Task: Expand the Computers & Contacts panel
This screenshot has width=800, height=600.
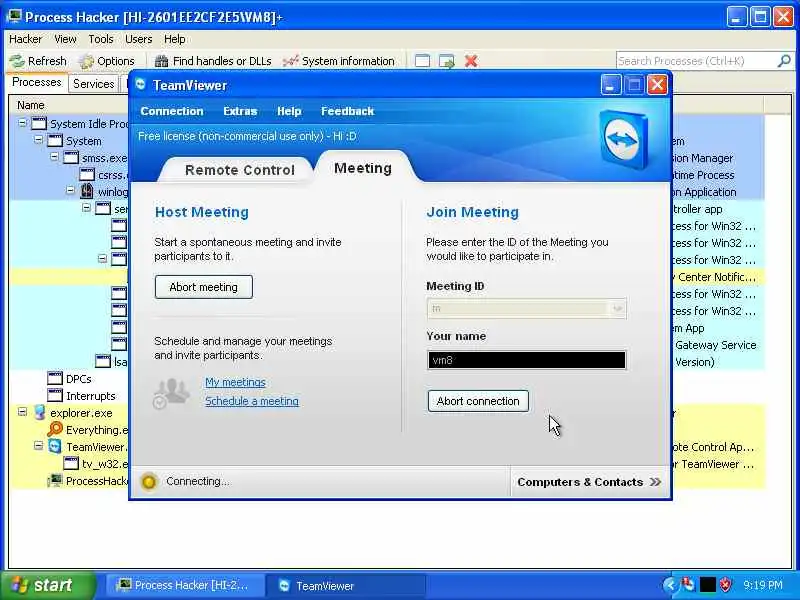Action: click(x=589, y=482)
